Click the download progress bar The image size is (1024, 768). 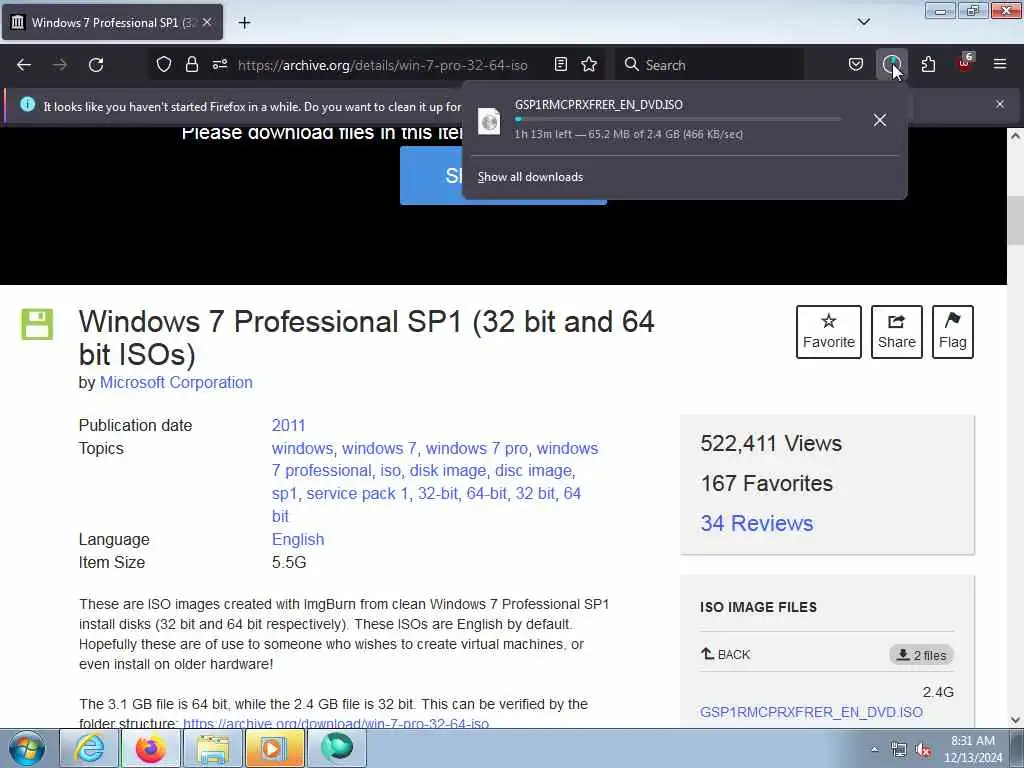point(677,120)
